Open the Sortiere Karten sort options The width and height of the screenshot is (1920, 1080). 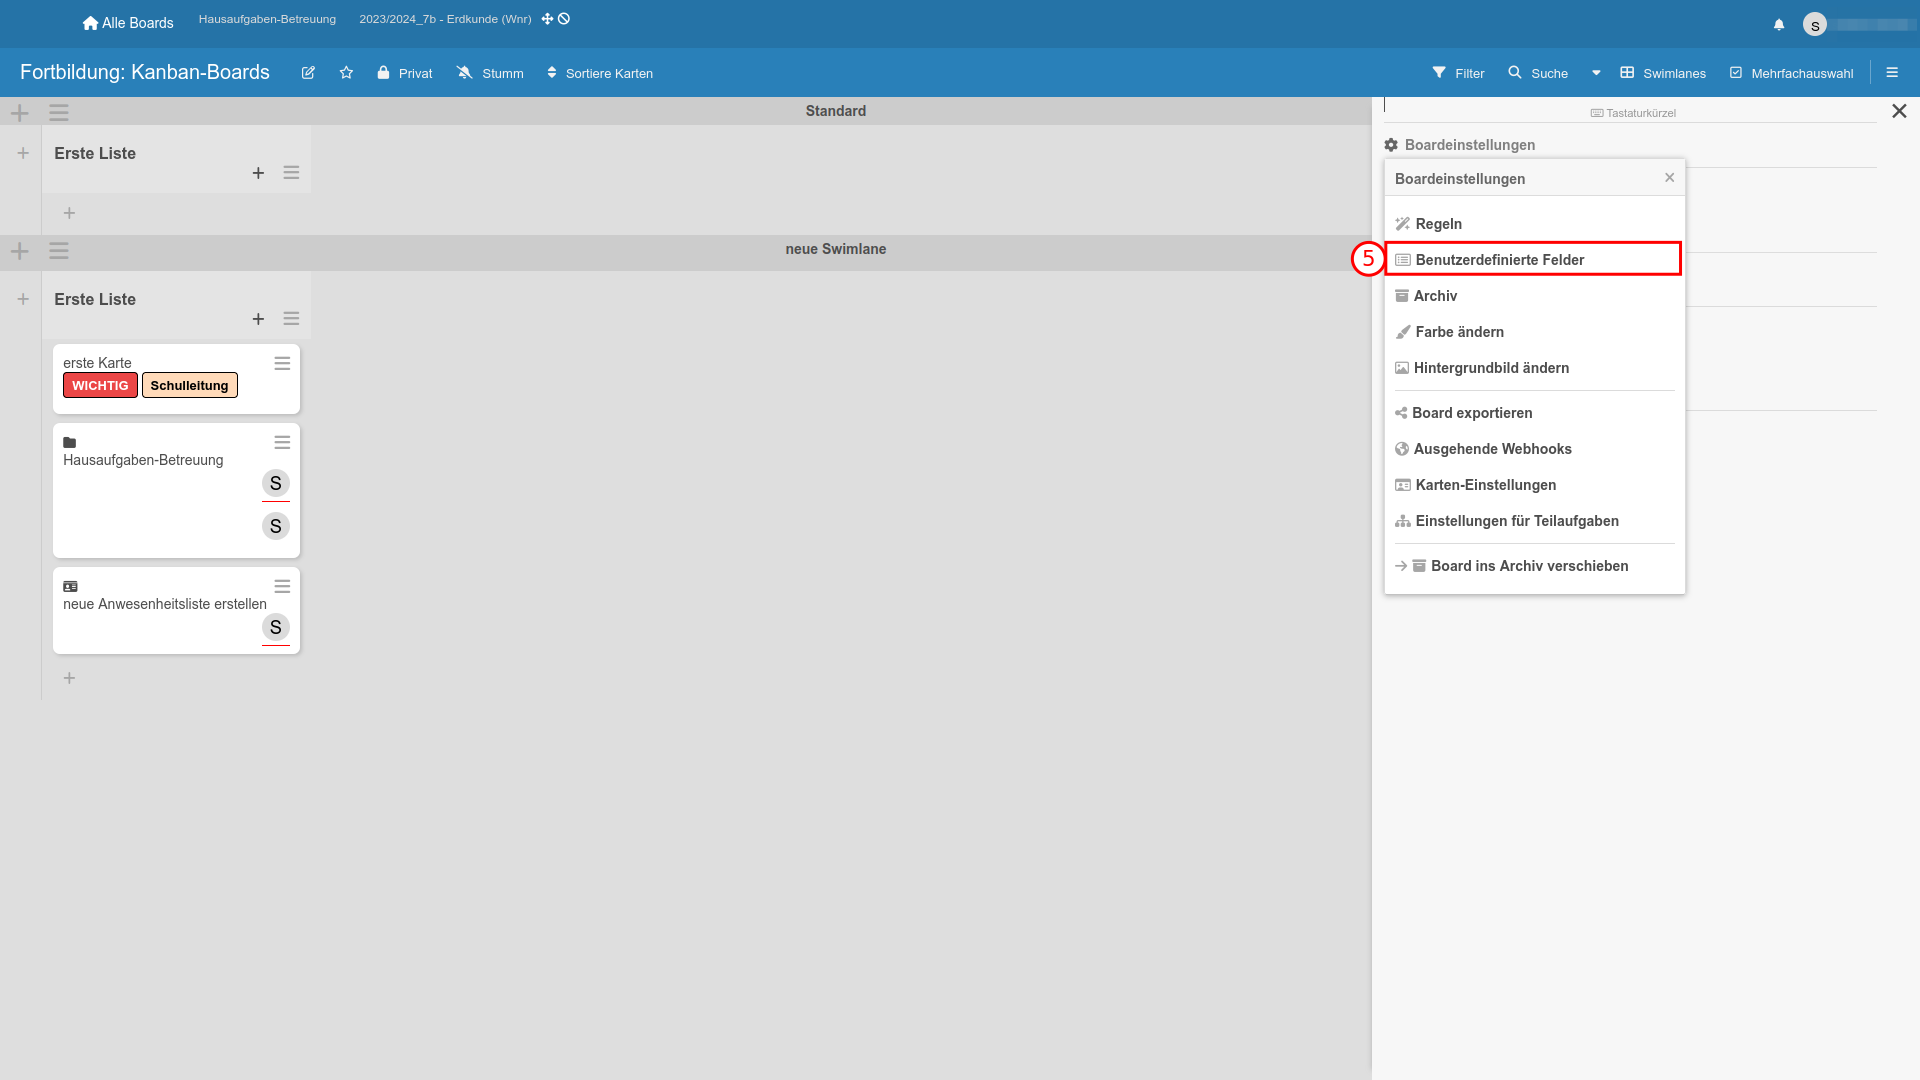(600, 73)
